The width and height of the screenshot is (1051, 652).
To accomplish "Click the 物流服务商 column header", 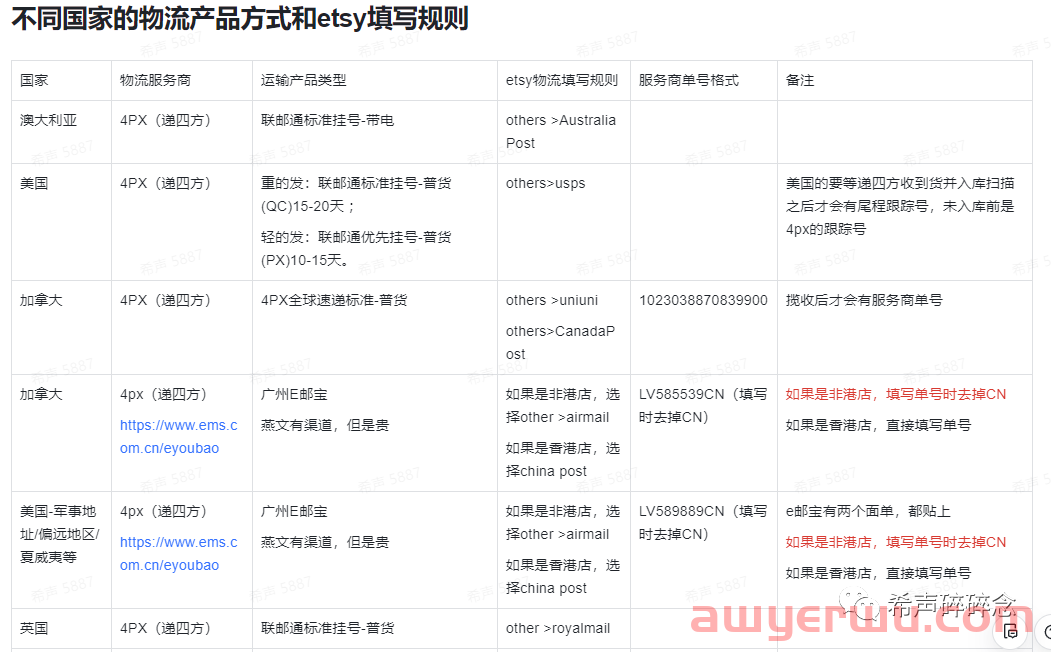I will [x=156, y=80].
